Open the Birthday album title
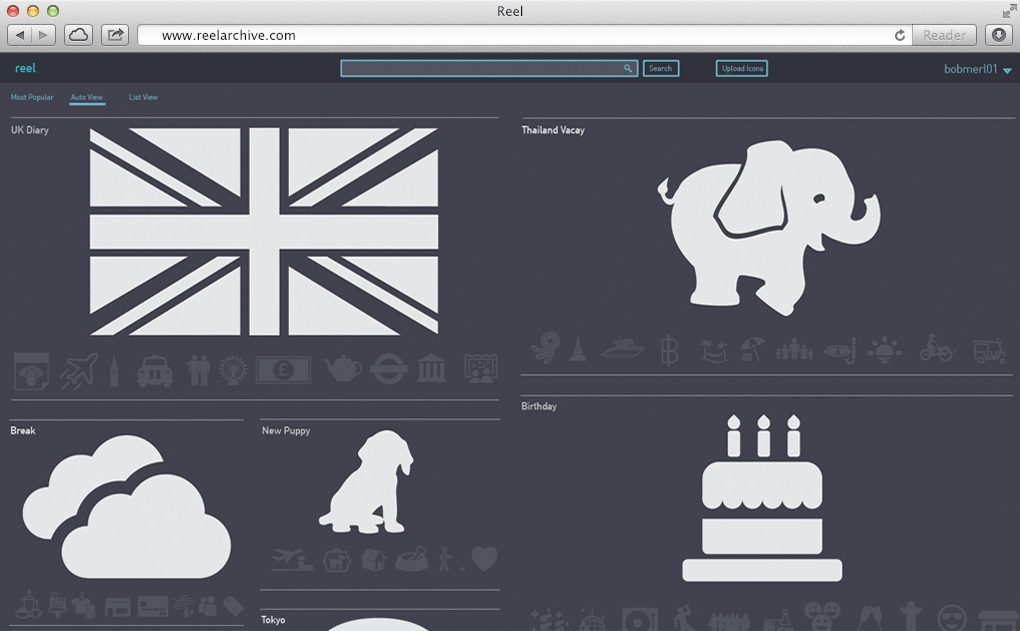1020x631 pixels. click(539, 406)
